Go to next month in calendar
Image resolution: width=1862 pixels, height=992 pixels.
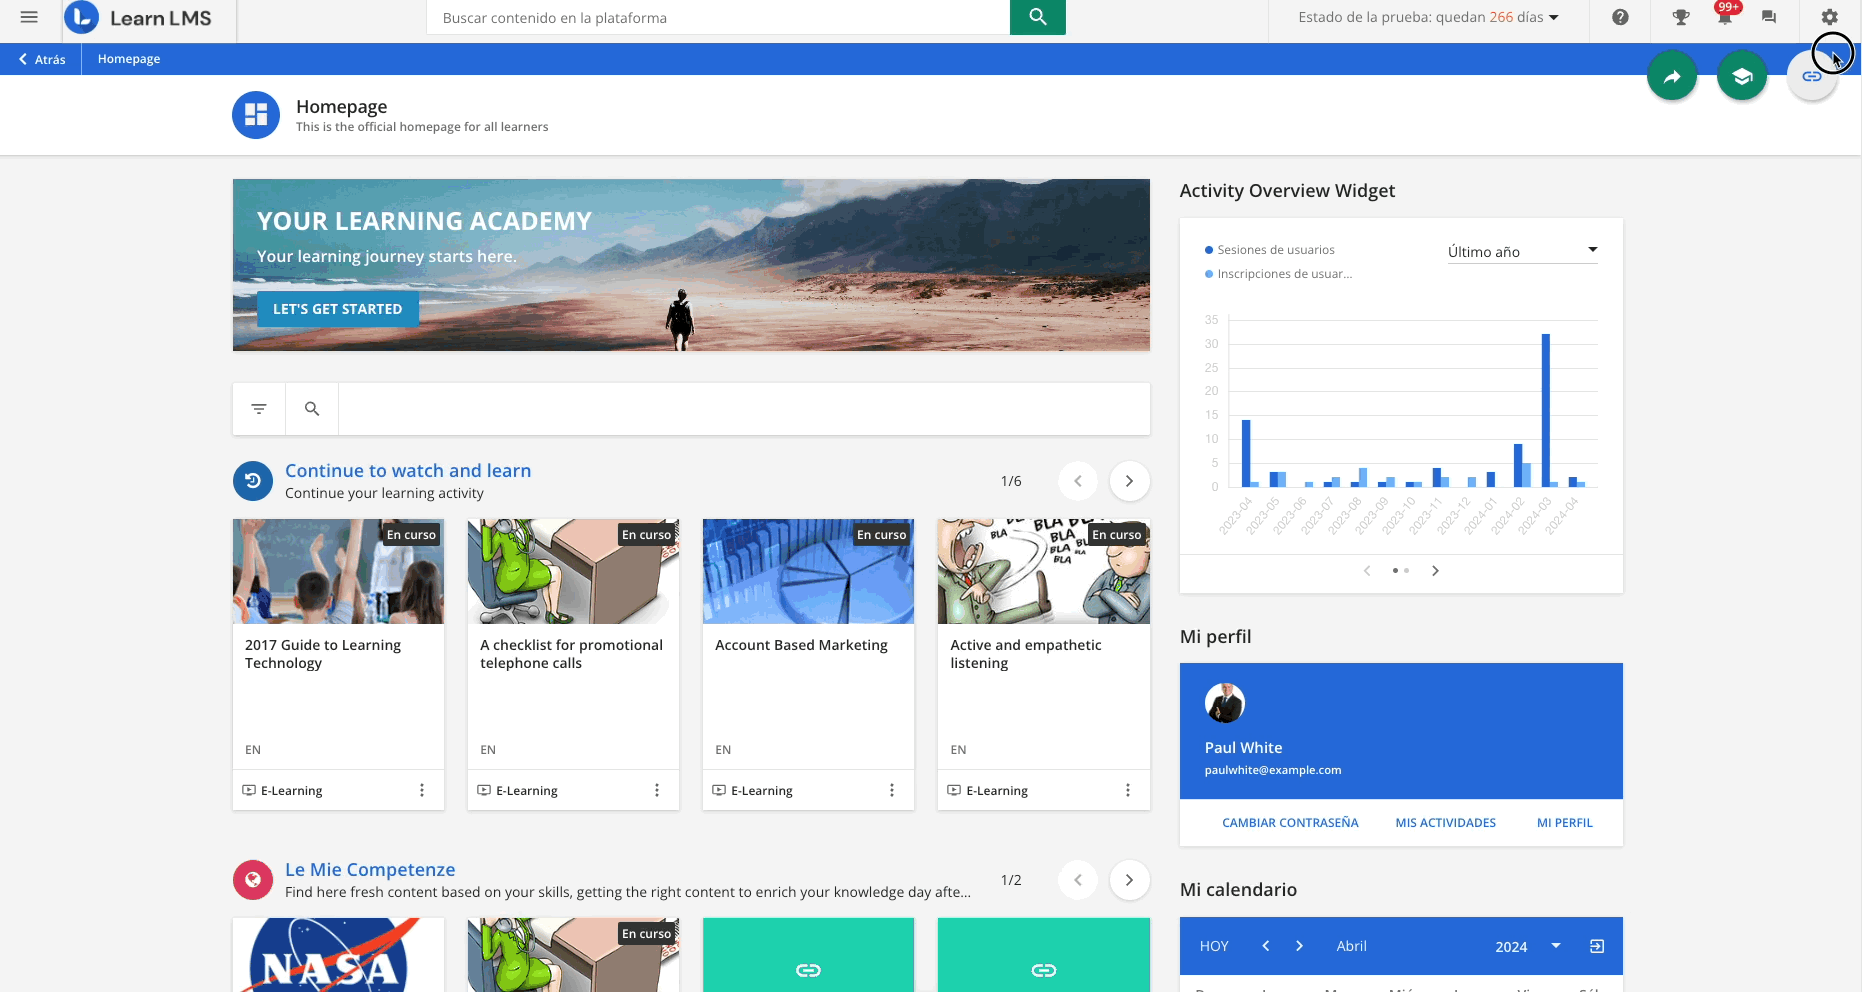coord(1299,946)
